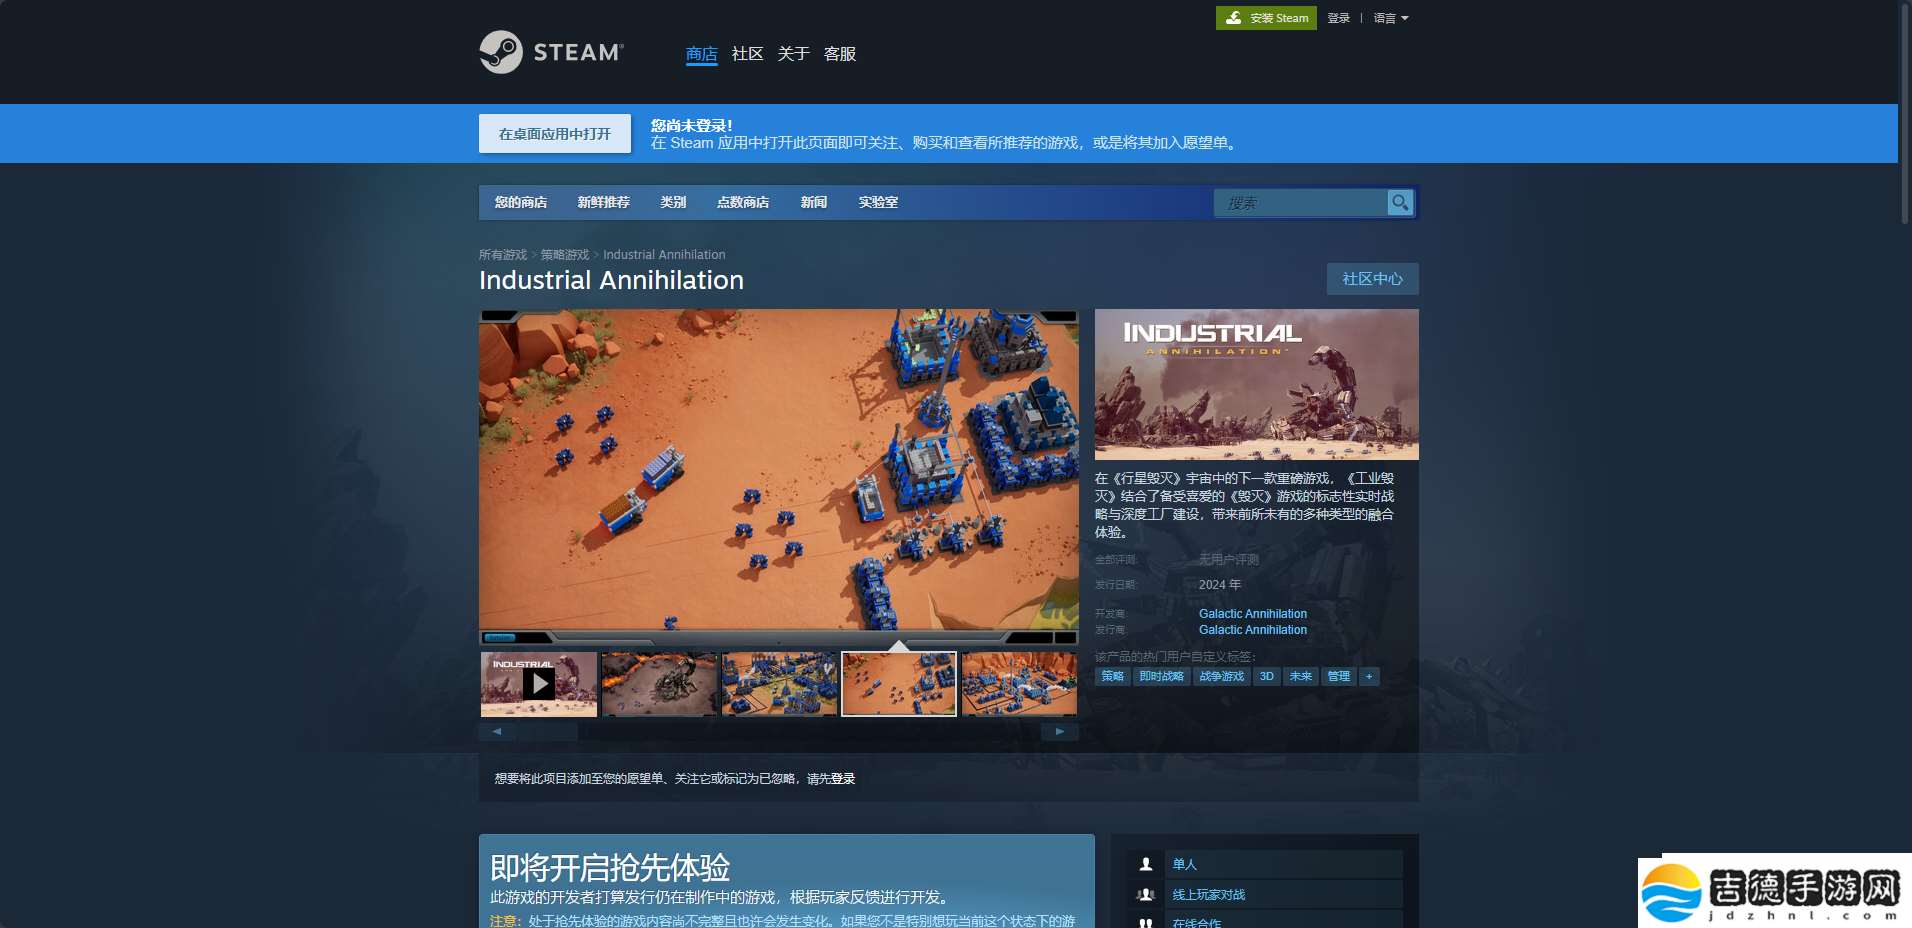The width and height of the screenshot is (1912, 928).
Task: Open the 语言 language dropdown
Action: tap(1390, 18)
